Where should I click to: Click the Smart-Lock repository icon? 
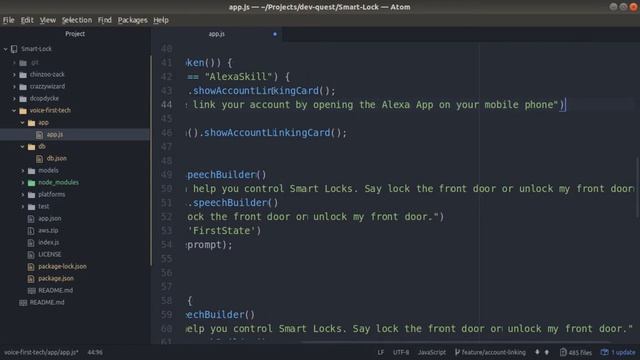pyautogui.click(x=14, y=49)
